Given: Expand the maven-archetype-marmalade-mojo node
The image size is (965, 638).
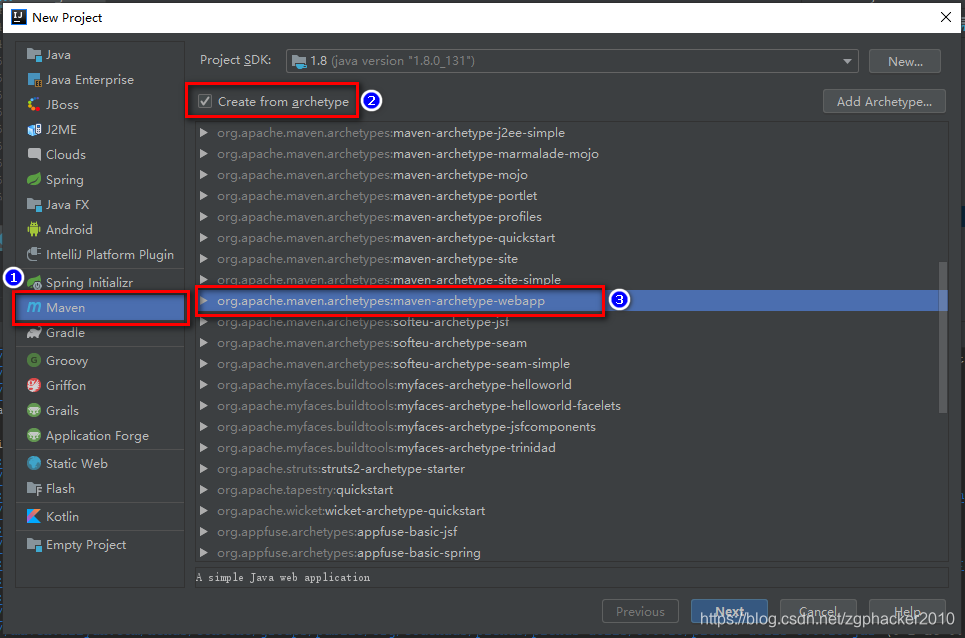Looking at the screenshot, I should [x=204, y=154].
